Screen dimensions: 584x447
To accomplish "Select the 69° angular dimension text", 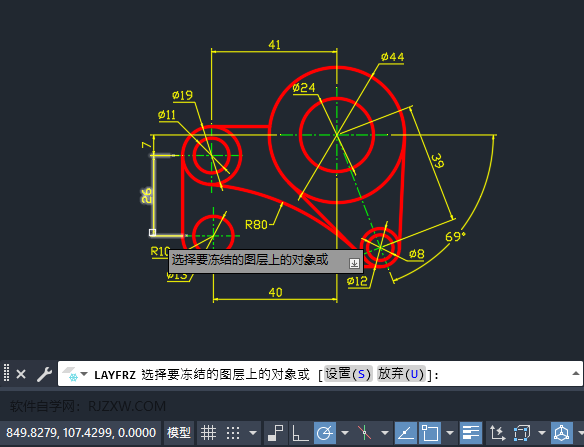I will click(456, 237).
